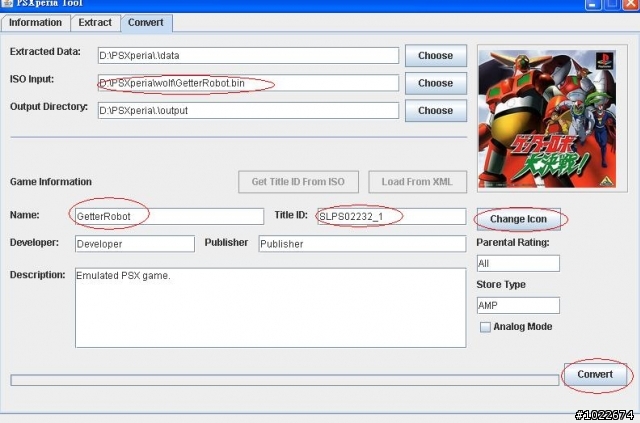Focus the Publisher text field
640x423 pixels.
pyautogui.click(x=362, y=244)
